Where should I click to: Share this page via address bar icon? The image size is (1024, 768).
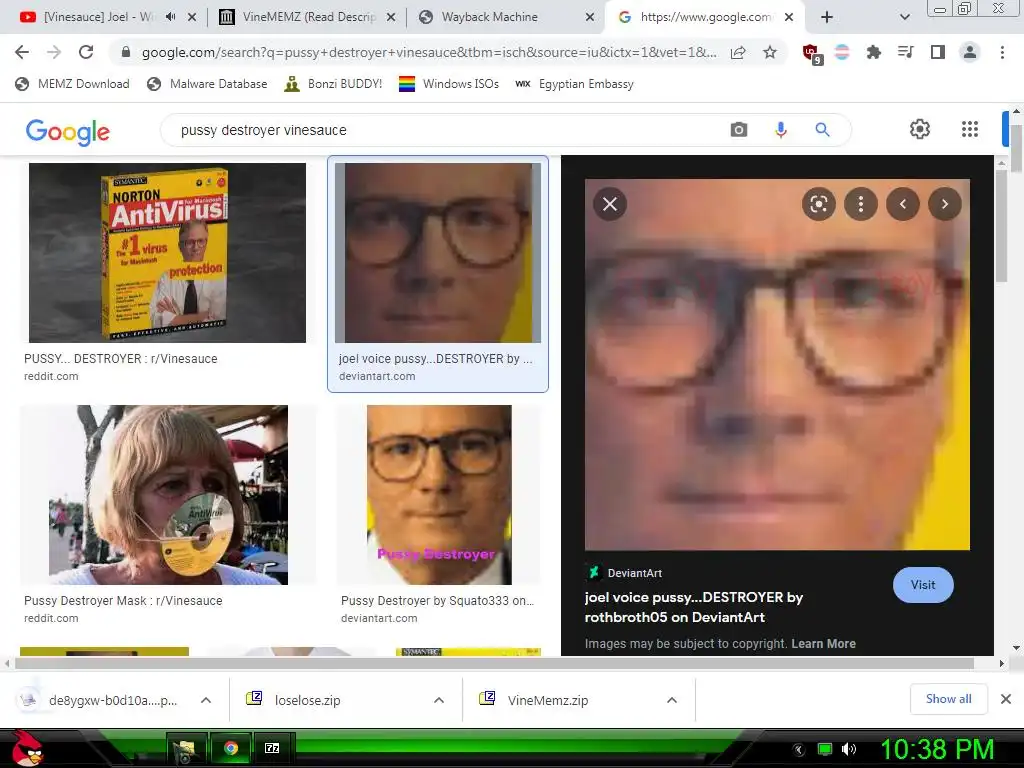point(738,52)
